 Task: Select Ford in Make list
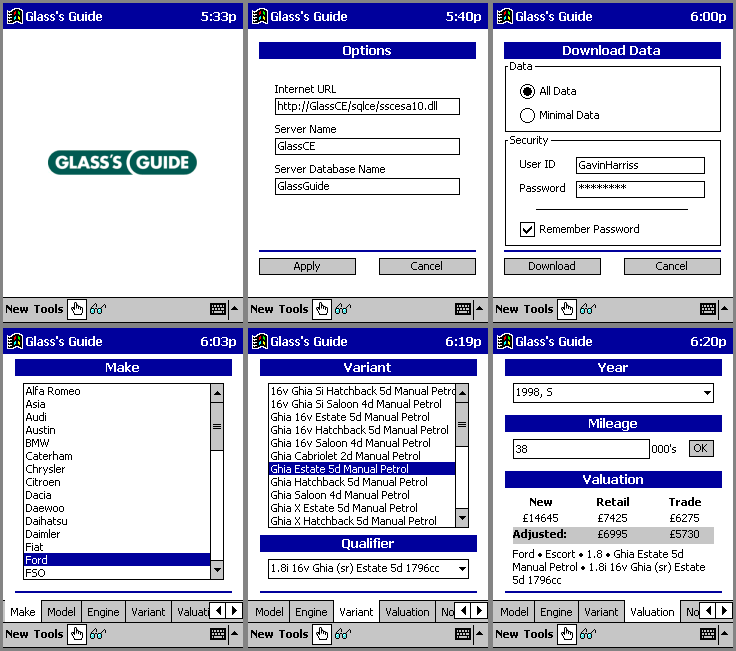click(x=117, y=559)
